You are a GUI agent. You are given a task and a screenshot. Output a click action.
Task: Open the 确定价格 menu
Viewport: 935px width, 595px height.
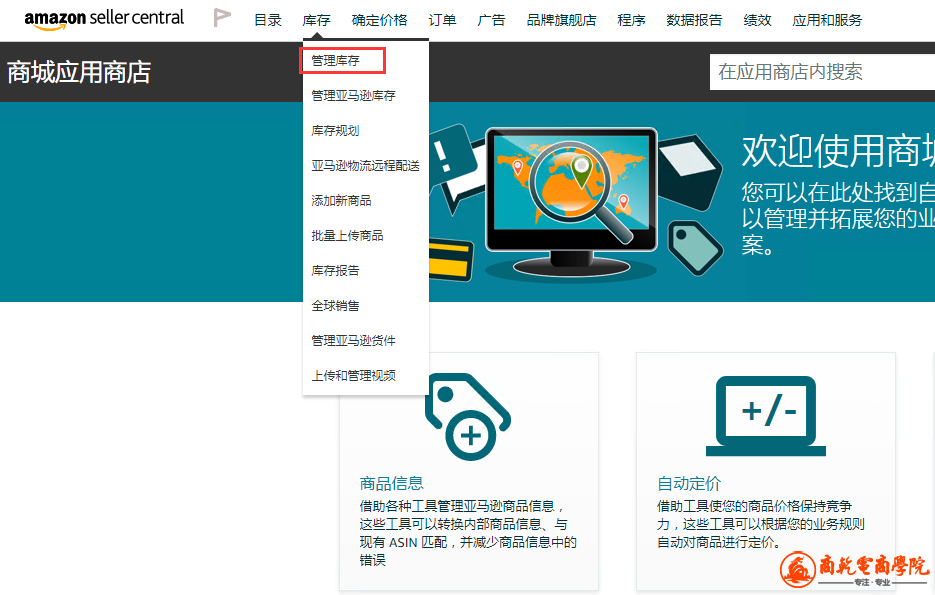click(x=379, y=20)
